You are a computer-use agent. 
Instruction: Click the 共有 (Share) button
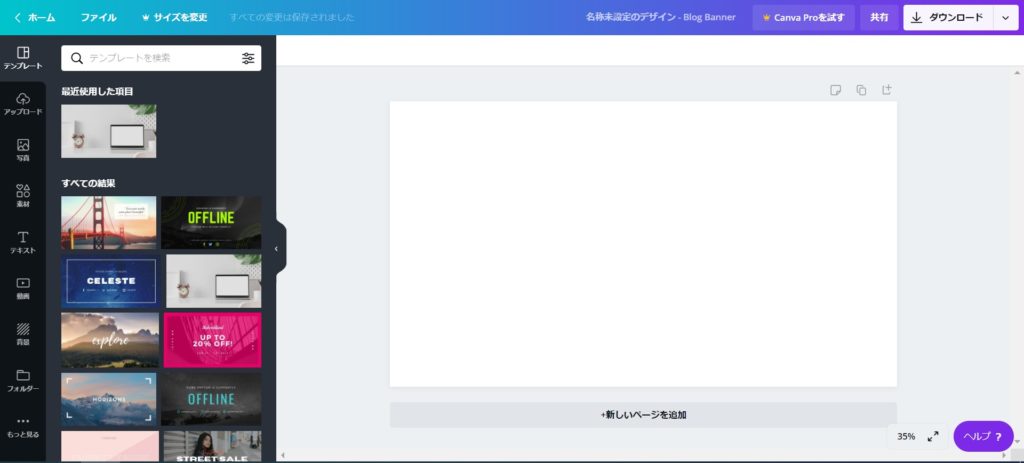pos(879,18)
